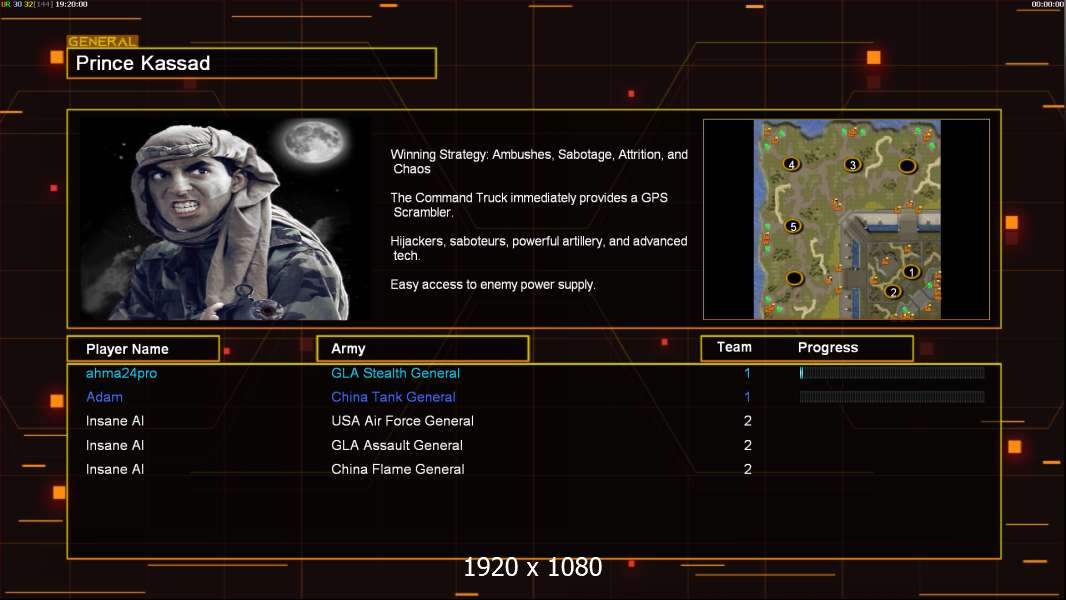Click Adam's loading progress bar
Image resolution: width=1066 pixels, height=600 pixels.
pos(892,397)
